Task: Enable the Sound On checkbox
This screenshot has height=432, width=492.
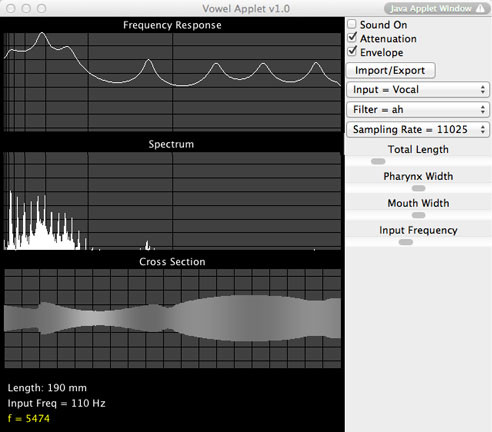Action: click(352, 24)
